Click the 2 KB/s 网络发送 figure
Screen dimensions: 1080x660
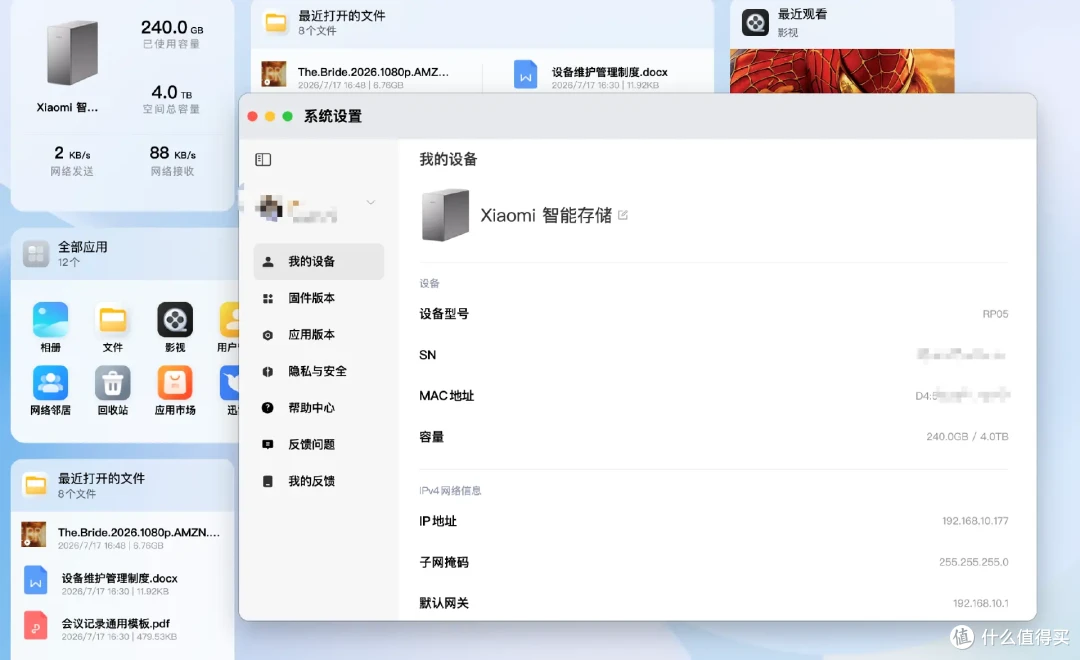(72, 153)
